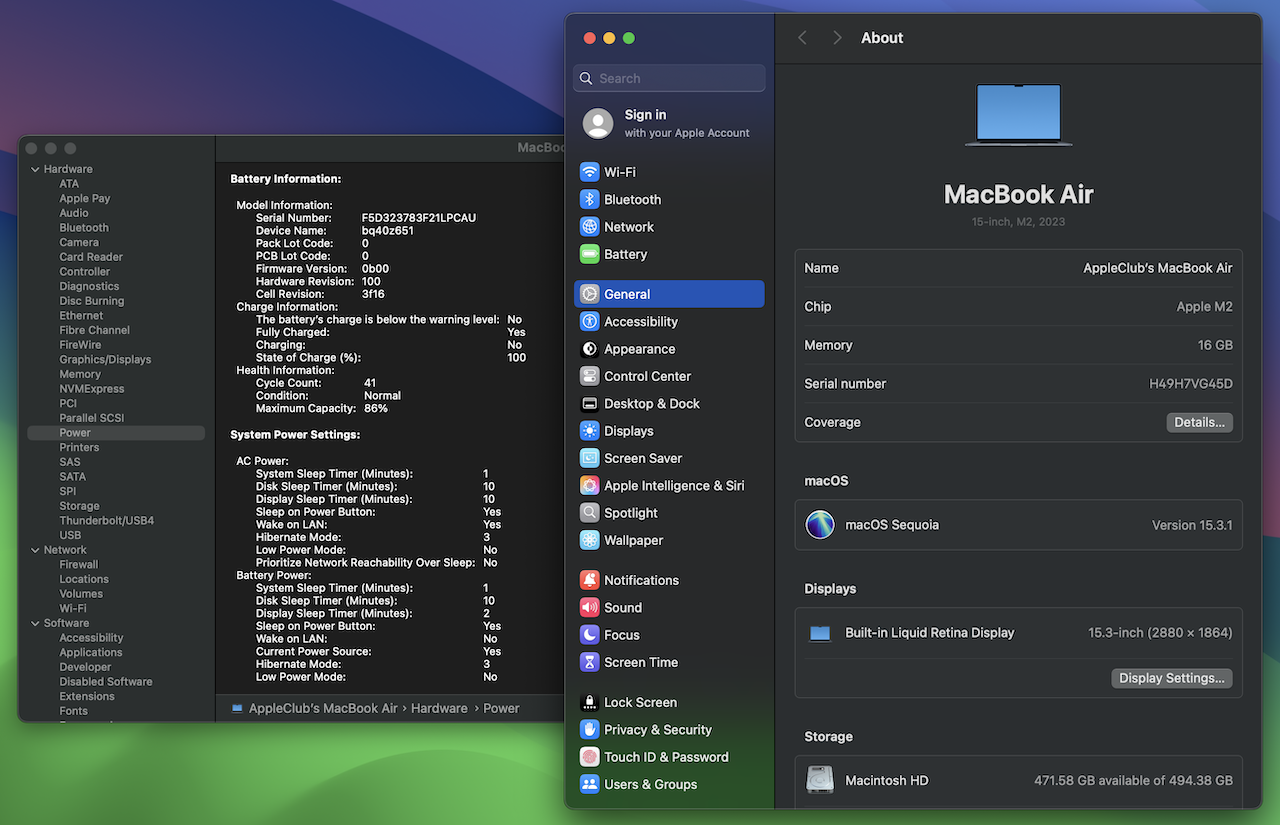Viewport: 1280px width, 825px height.
Task: Select Firewall under Network in System Information
Action: 79,564
